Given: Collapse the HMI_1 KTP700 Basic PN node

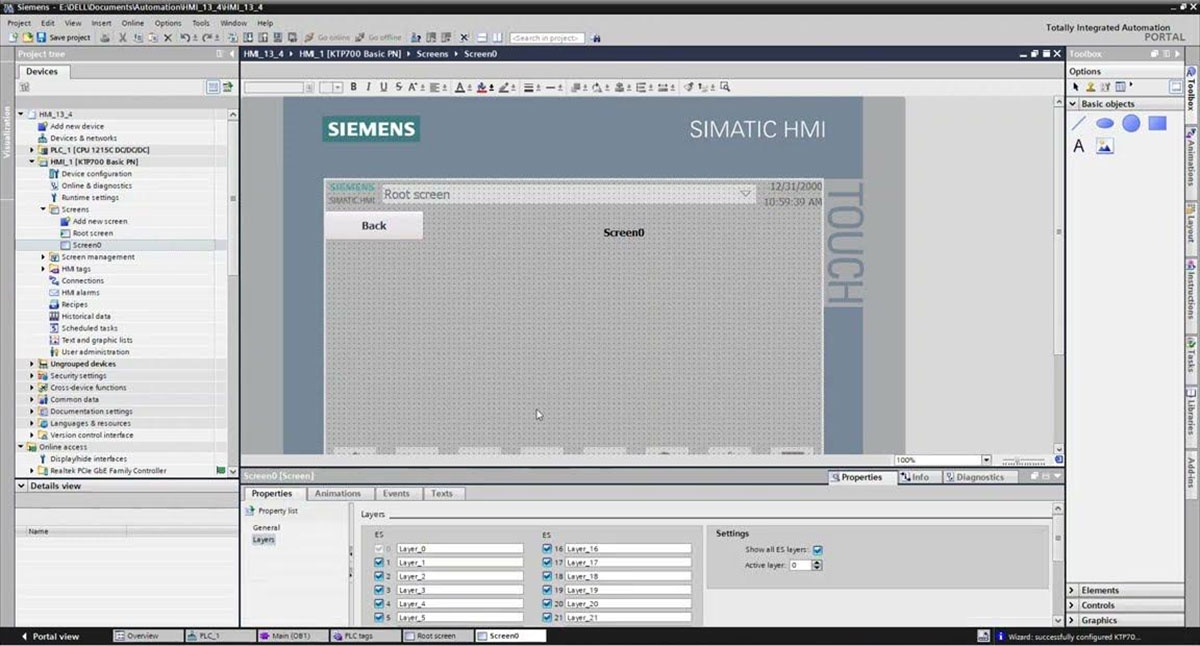Looking at the screenshot, I should [x=32, y=162].
